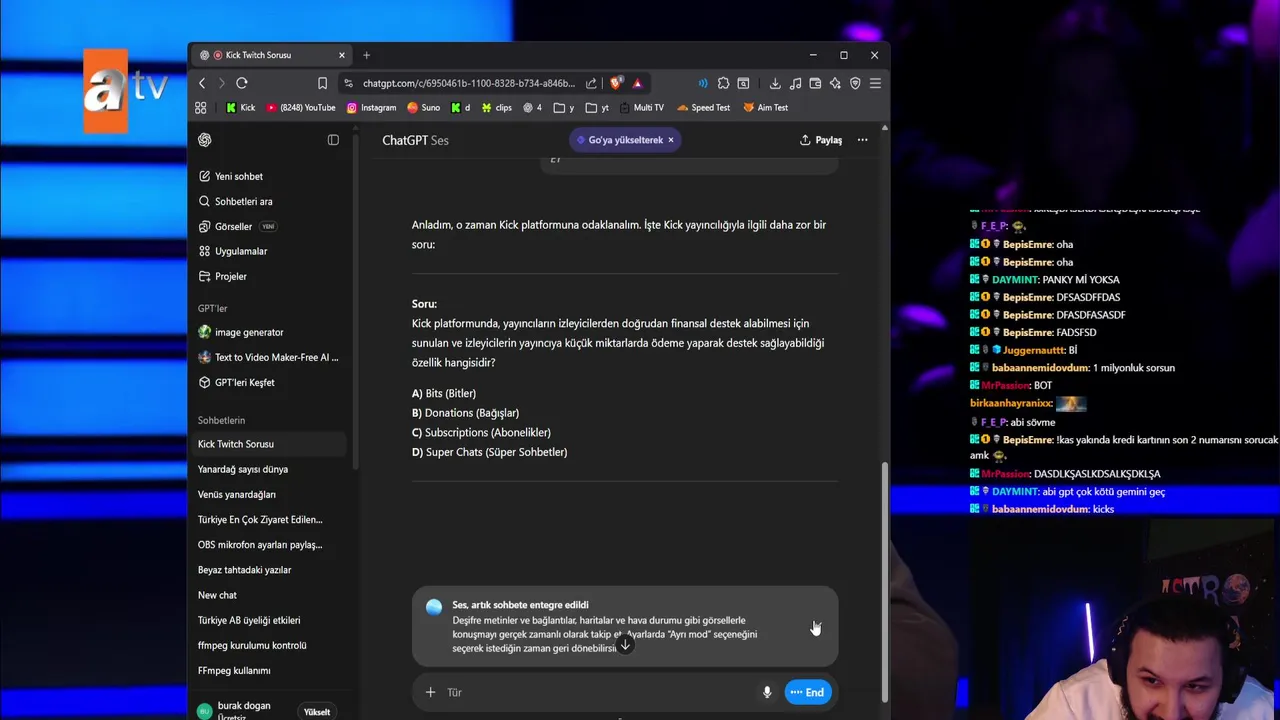
Task: Open Text to Video Maker GPT
Action: click(271, 357)
